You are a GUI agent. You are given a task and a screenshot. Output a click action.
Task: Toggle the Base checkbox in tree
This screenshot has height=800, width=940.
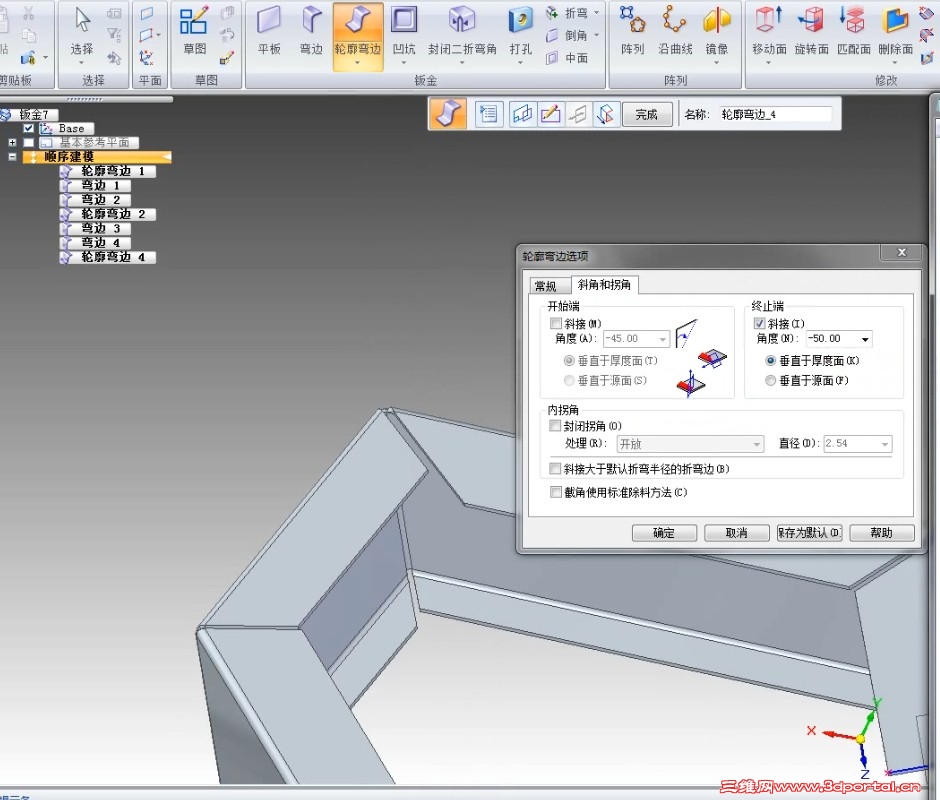pyautogui.click(x=28, y=128)
